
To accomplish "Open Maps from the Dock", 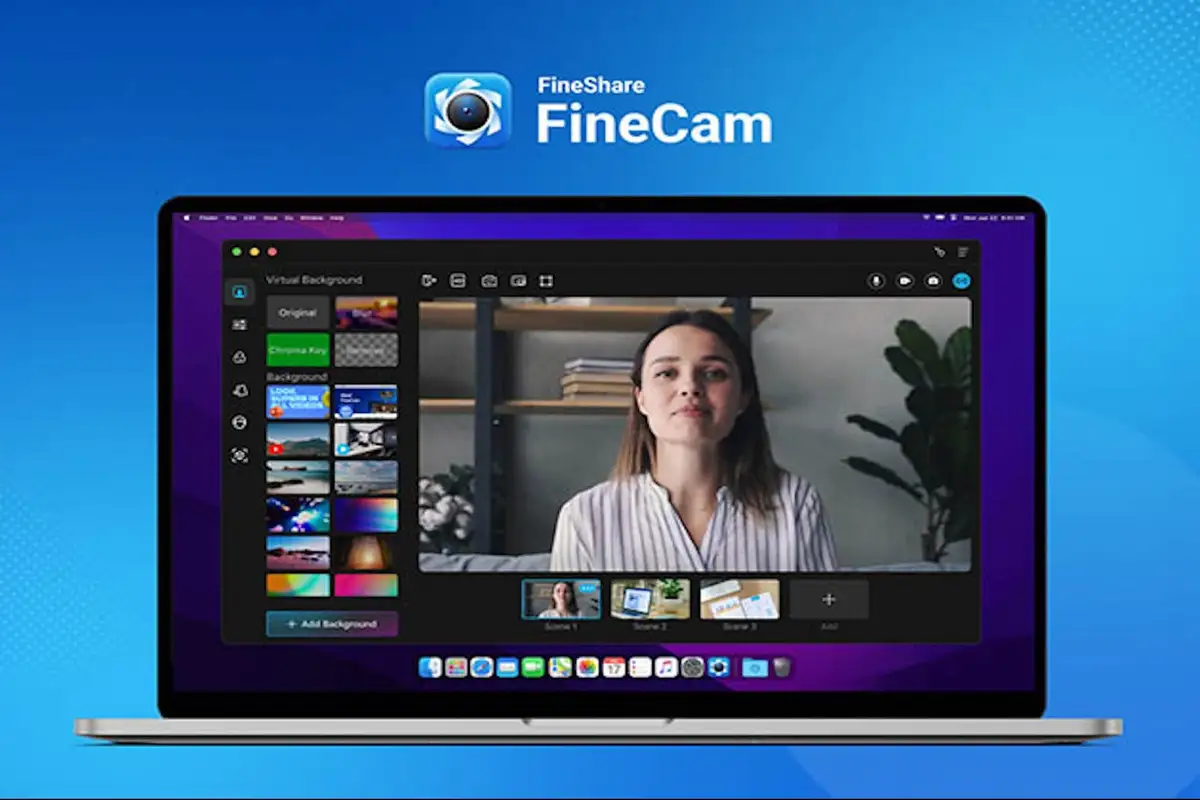I will 561,667.
